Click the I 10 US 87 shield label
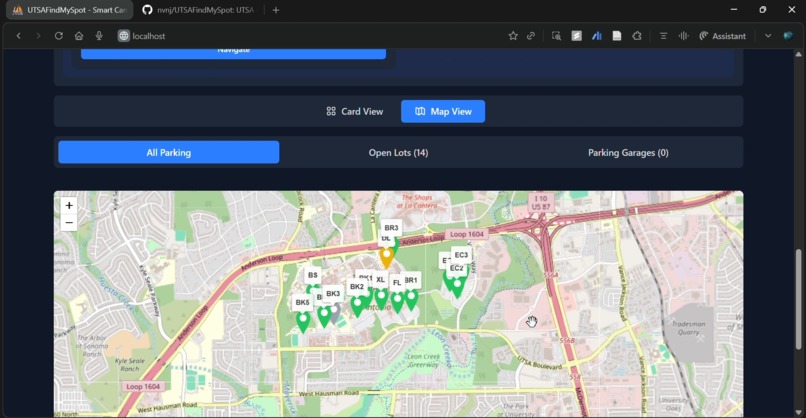The height and width of the screenshot is (418, 806). pos(541,203)
